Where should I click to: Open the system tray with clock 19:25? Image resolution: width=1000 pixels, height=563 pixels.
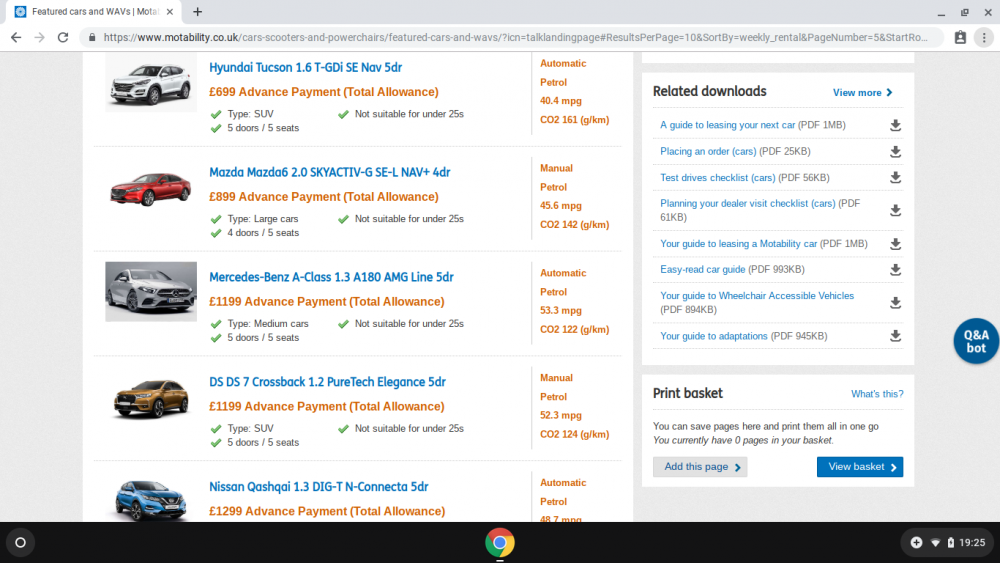tap(947, 543)
